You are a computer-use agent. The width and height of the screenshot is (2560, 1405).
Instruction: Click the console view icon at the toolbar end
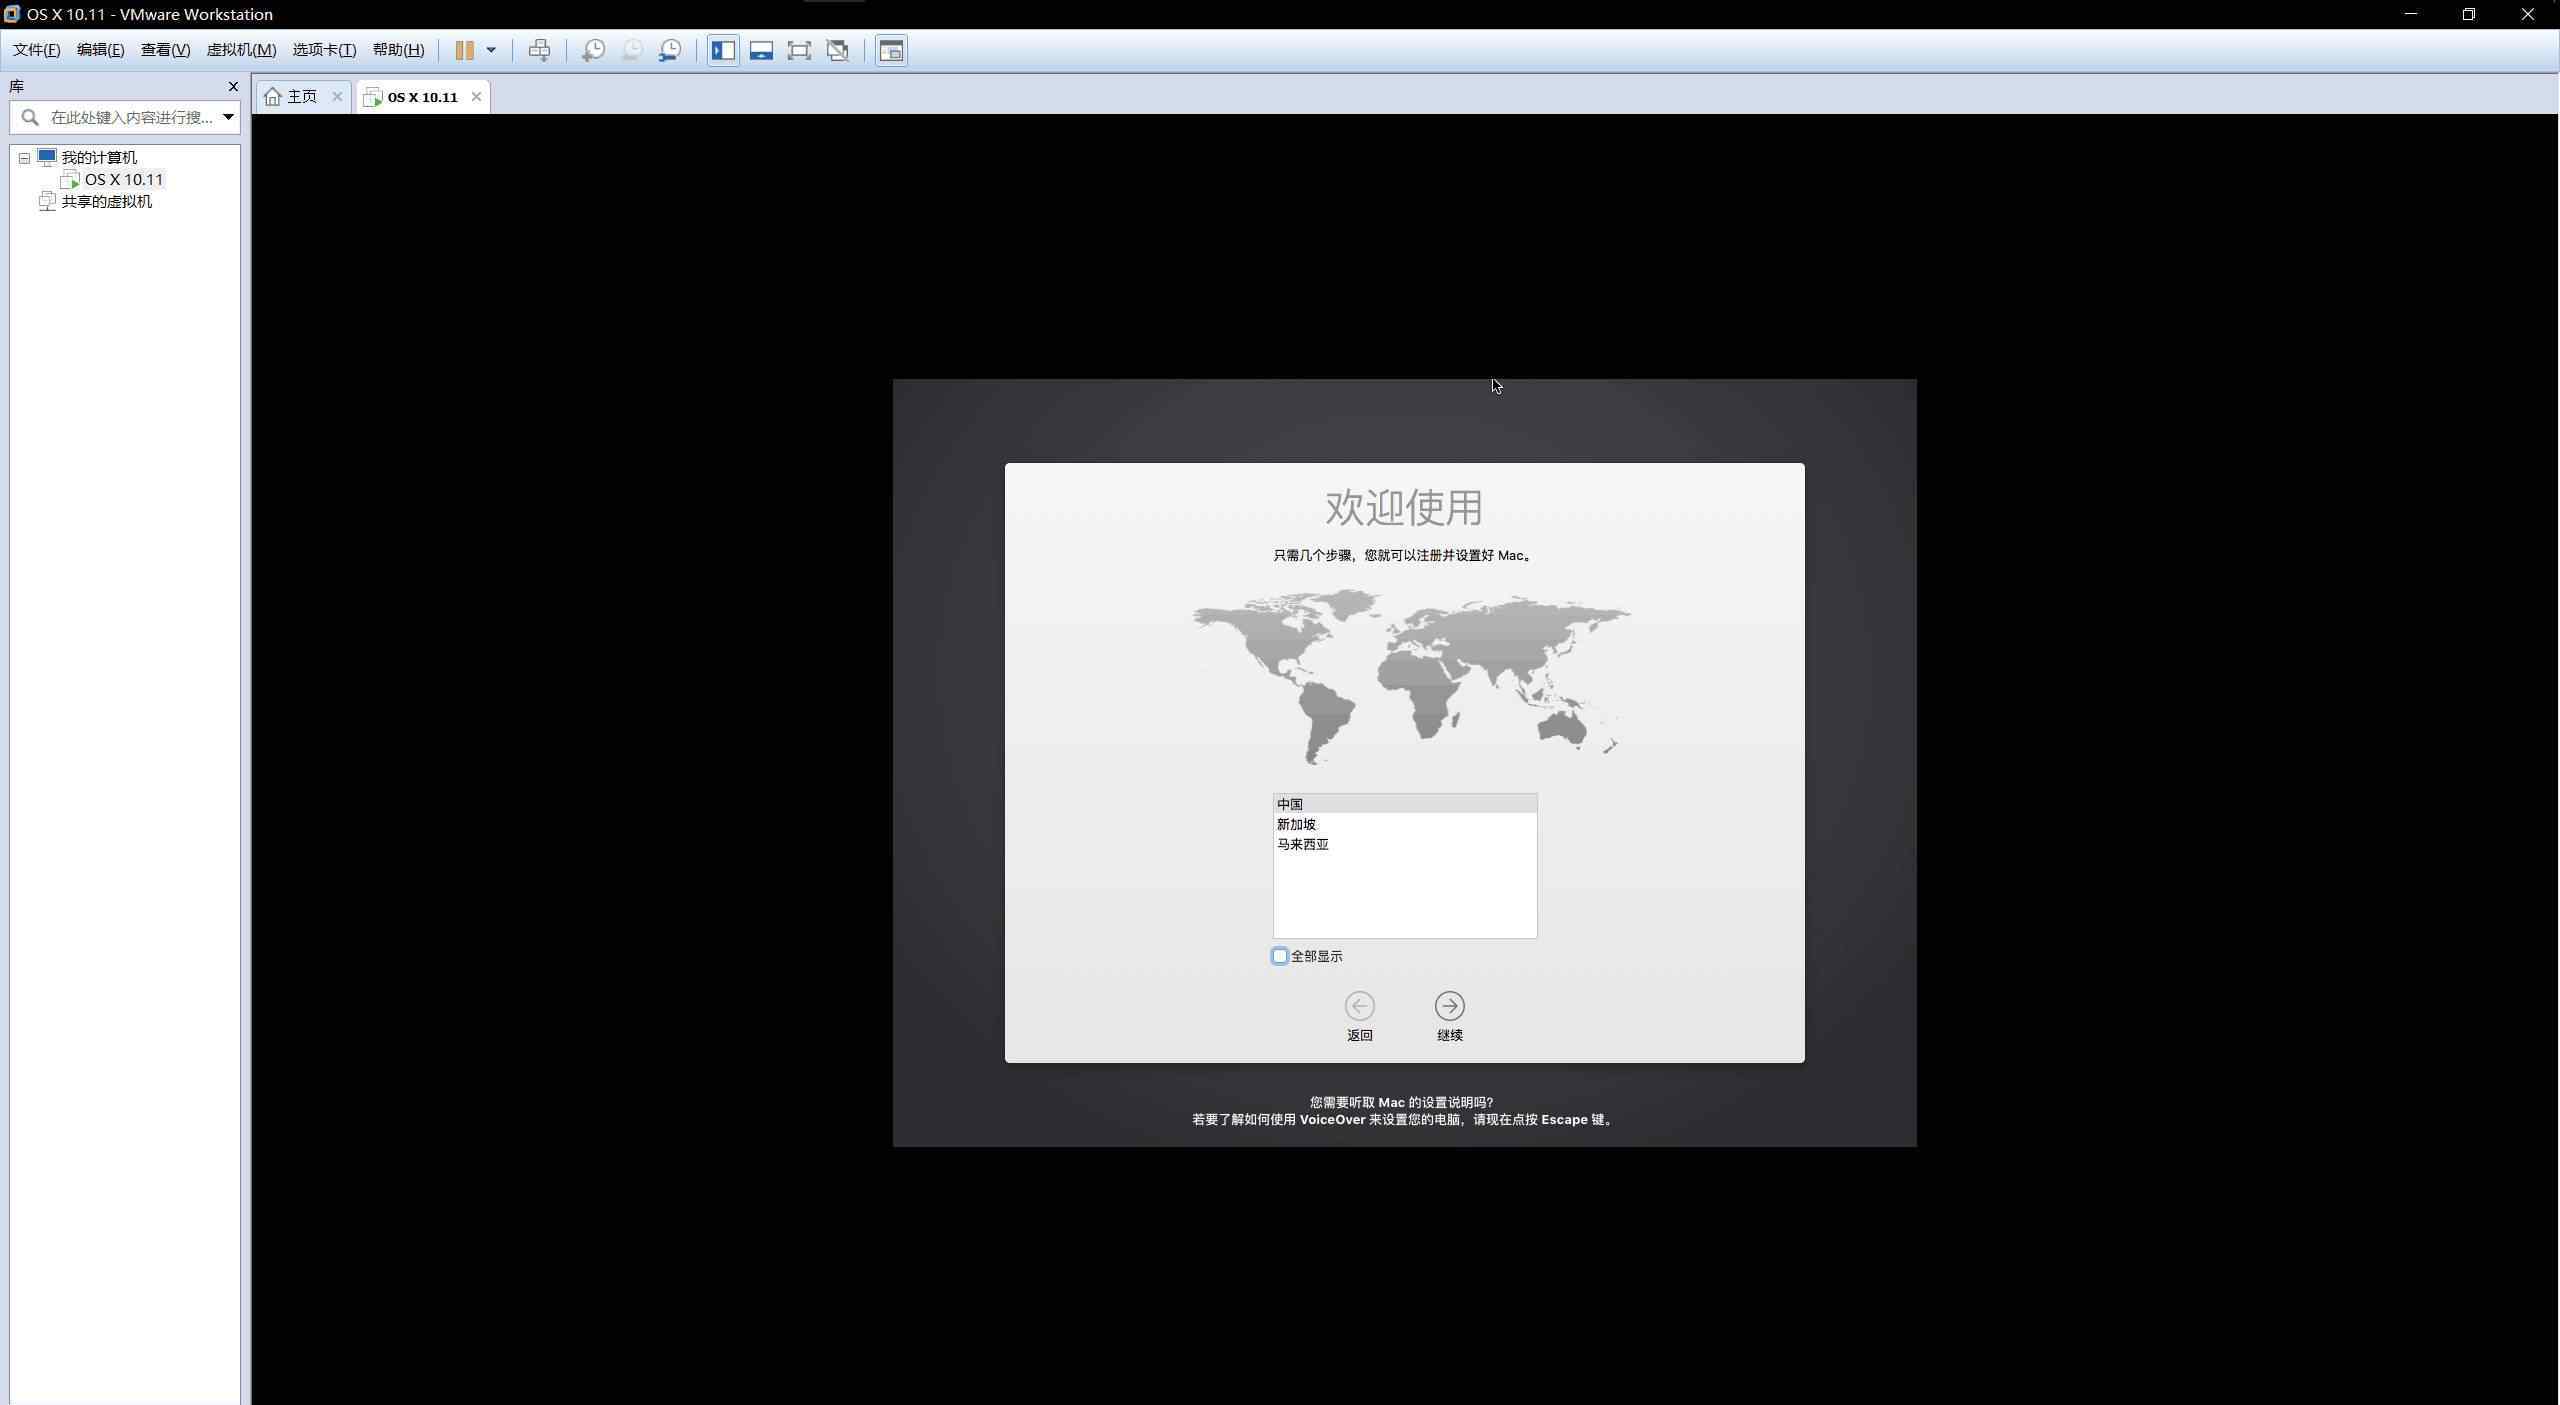[891, 50]
